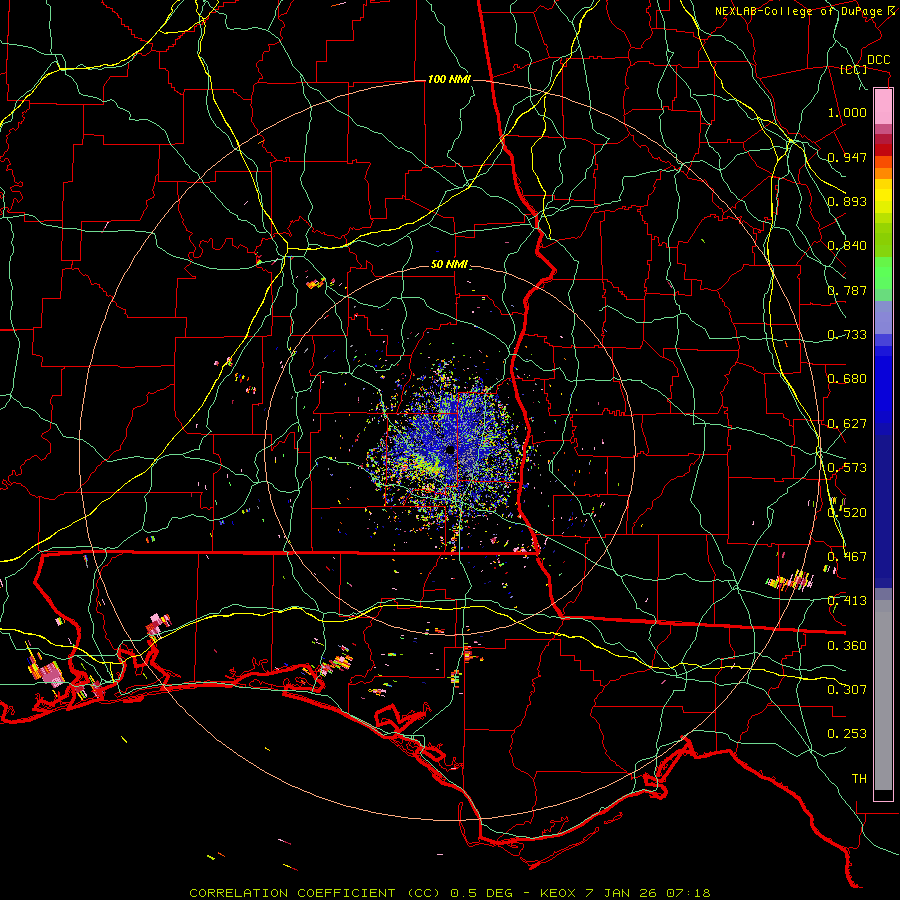Image resolution: width=900 pixels, height=900 pixels.
Task: Click the DCC legend title
Action: point(878,60)
